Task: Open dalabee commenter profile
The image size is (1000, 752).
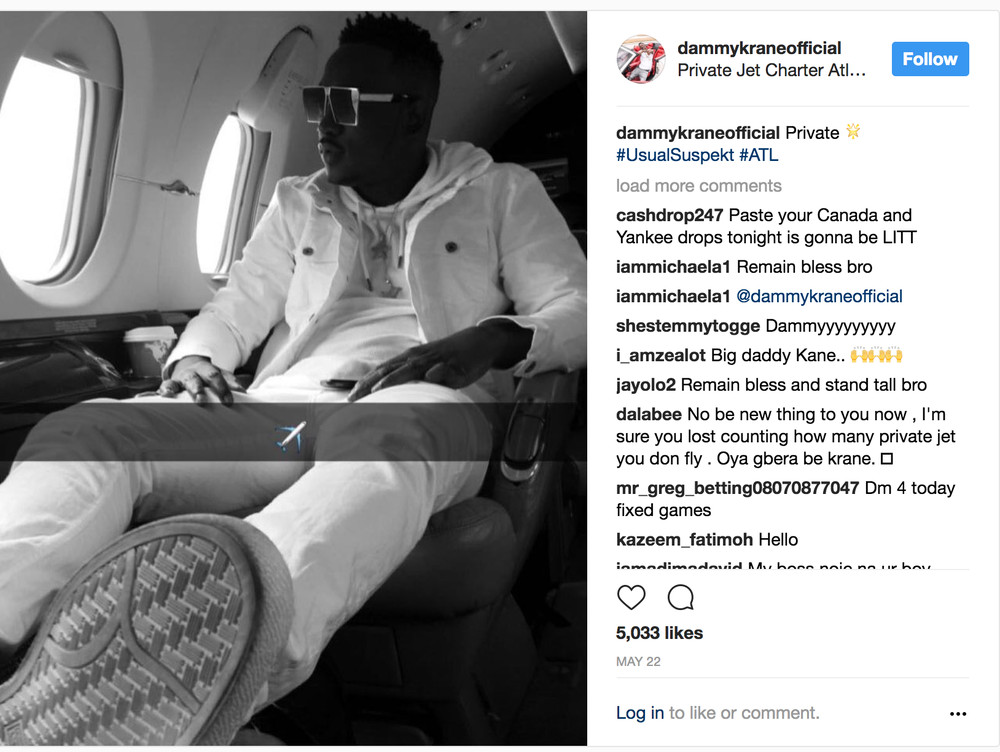Action: pyautogui.click(x=649, y=414)
